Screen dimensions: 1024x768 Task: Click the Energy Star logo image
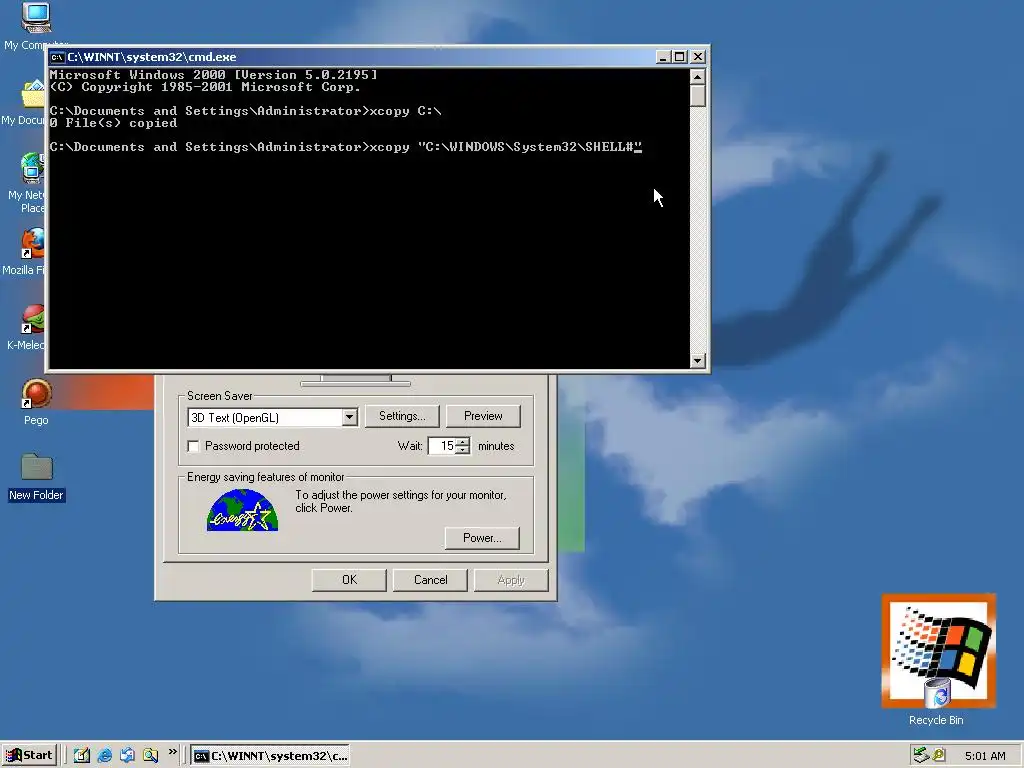tap(242, 510)
